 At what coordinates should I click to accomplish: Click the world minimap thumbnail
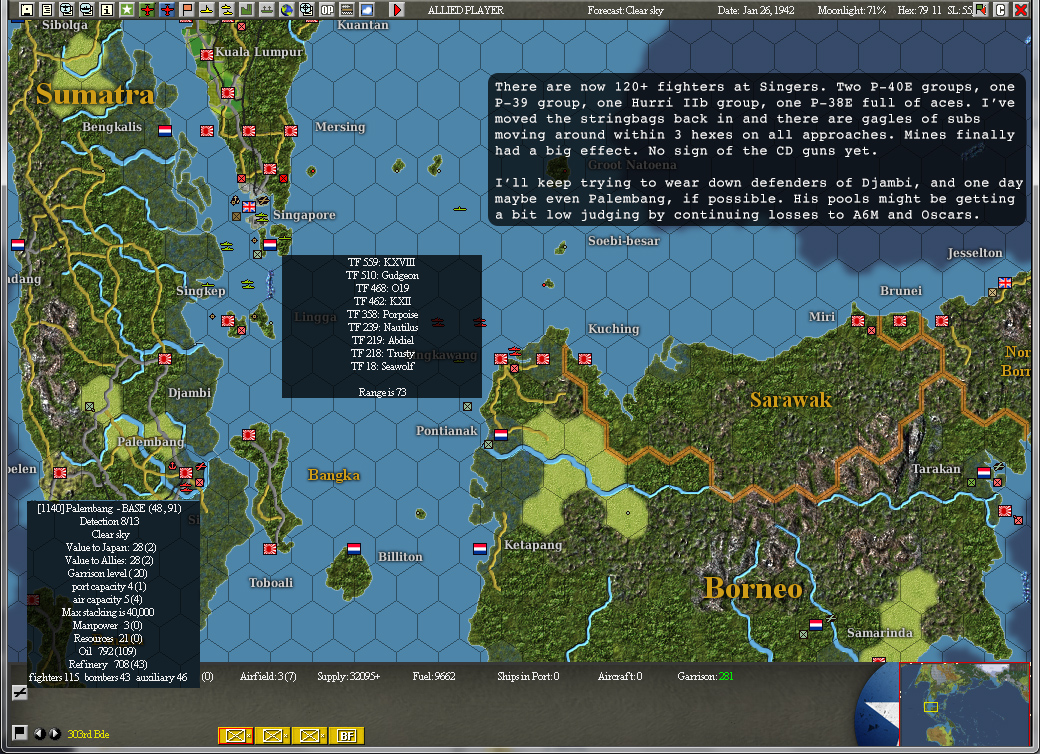(x=964, y=704)
